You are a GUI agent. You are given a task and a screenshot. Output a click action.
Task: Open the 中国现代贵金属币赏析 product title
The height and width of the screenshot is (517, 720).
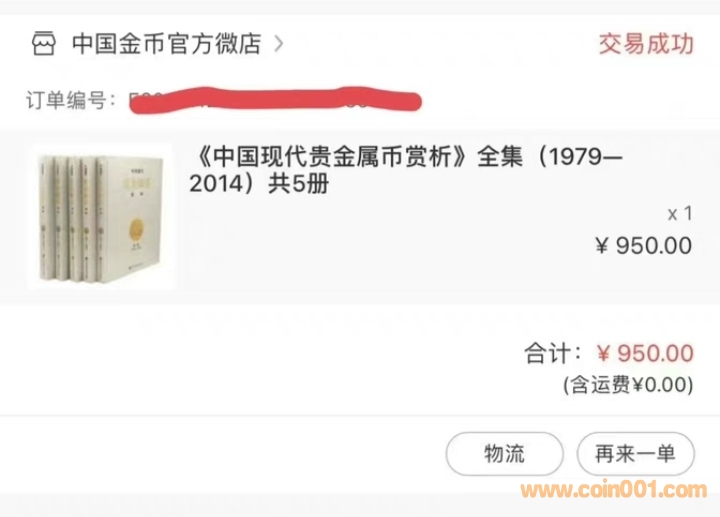[x=406, y=170]
